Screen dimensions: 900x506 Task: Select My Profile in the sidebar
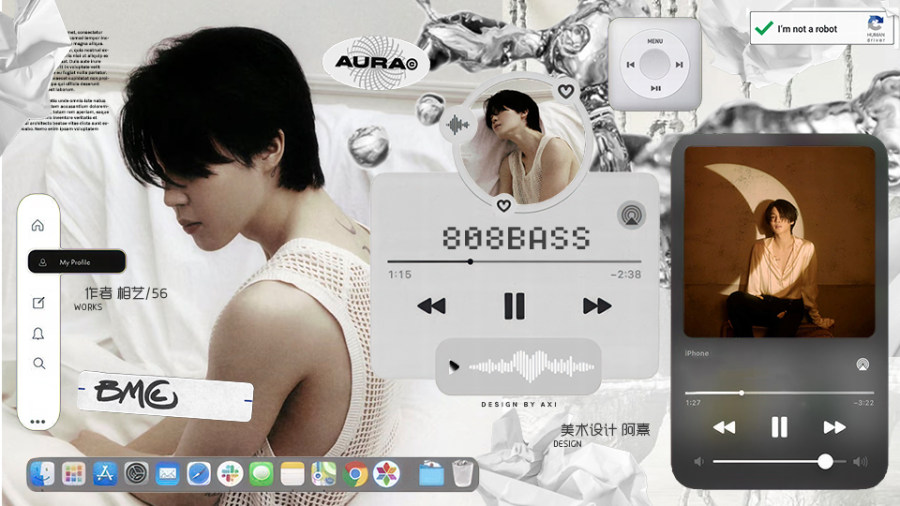76,262
